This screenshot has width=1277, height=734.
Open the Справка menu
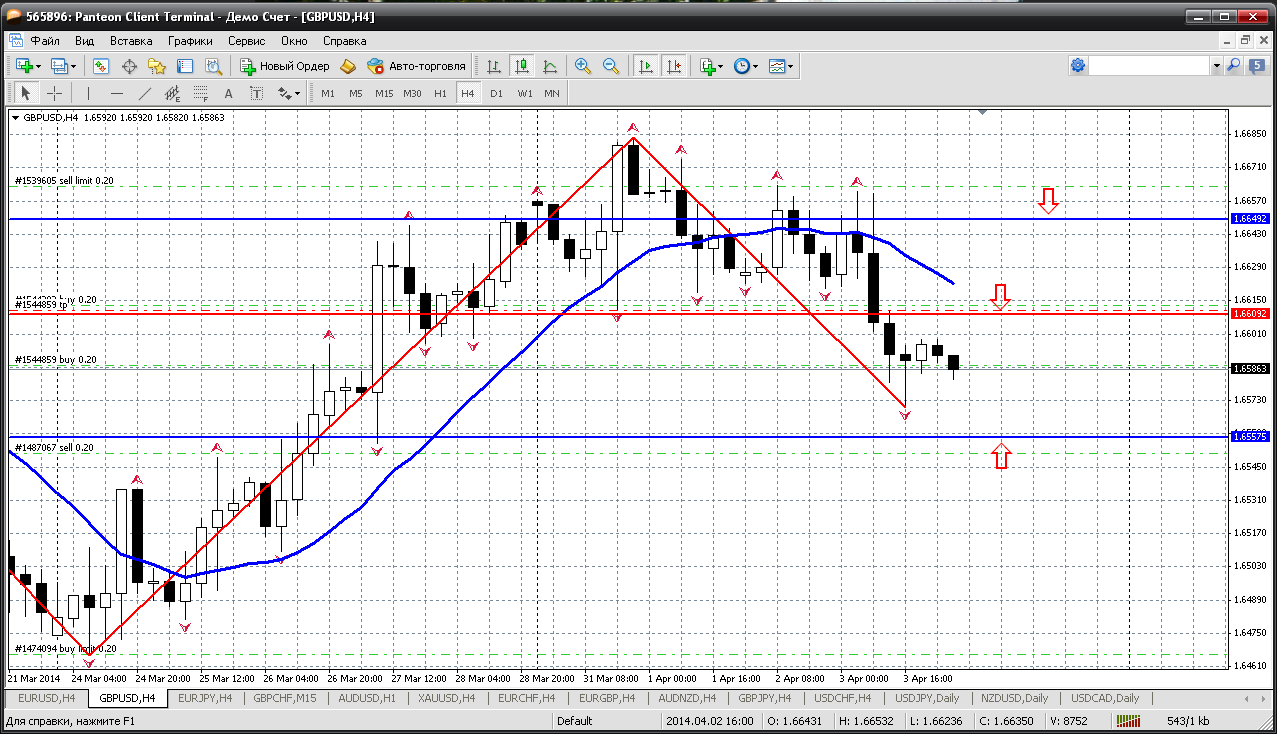(x=344, y=41)
